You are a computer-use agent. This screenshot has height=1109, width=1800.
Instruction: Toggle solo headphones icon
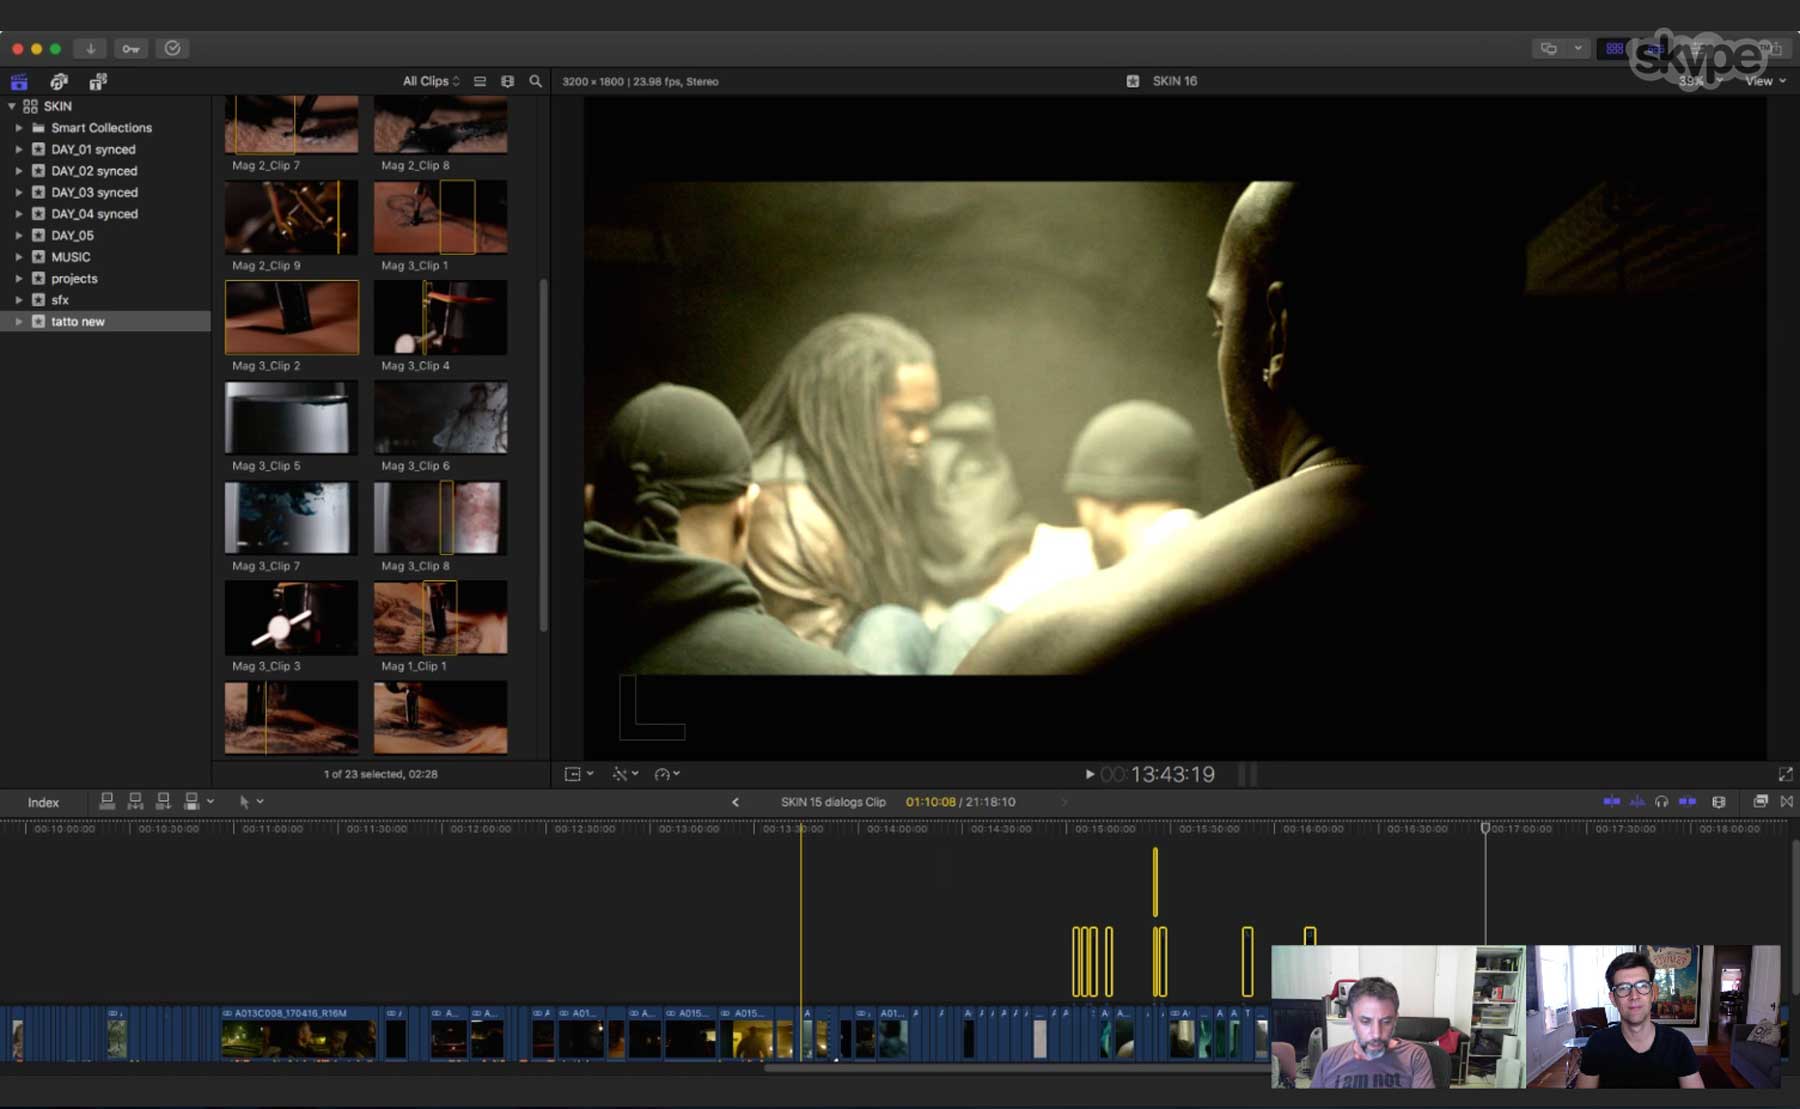pyautogui.click(x=1661, y=801)
